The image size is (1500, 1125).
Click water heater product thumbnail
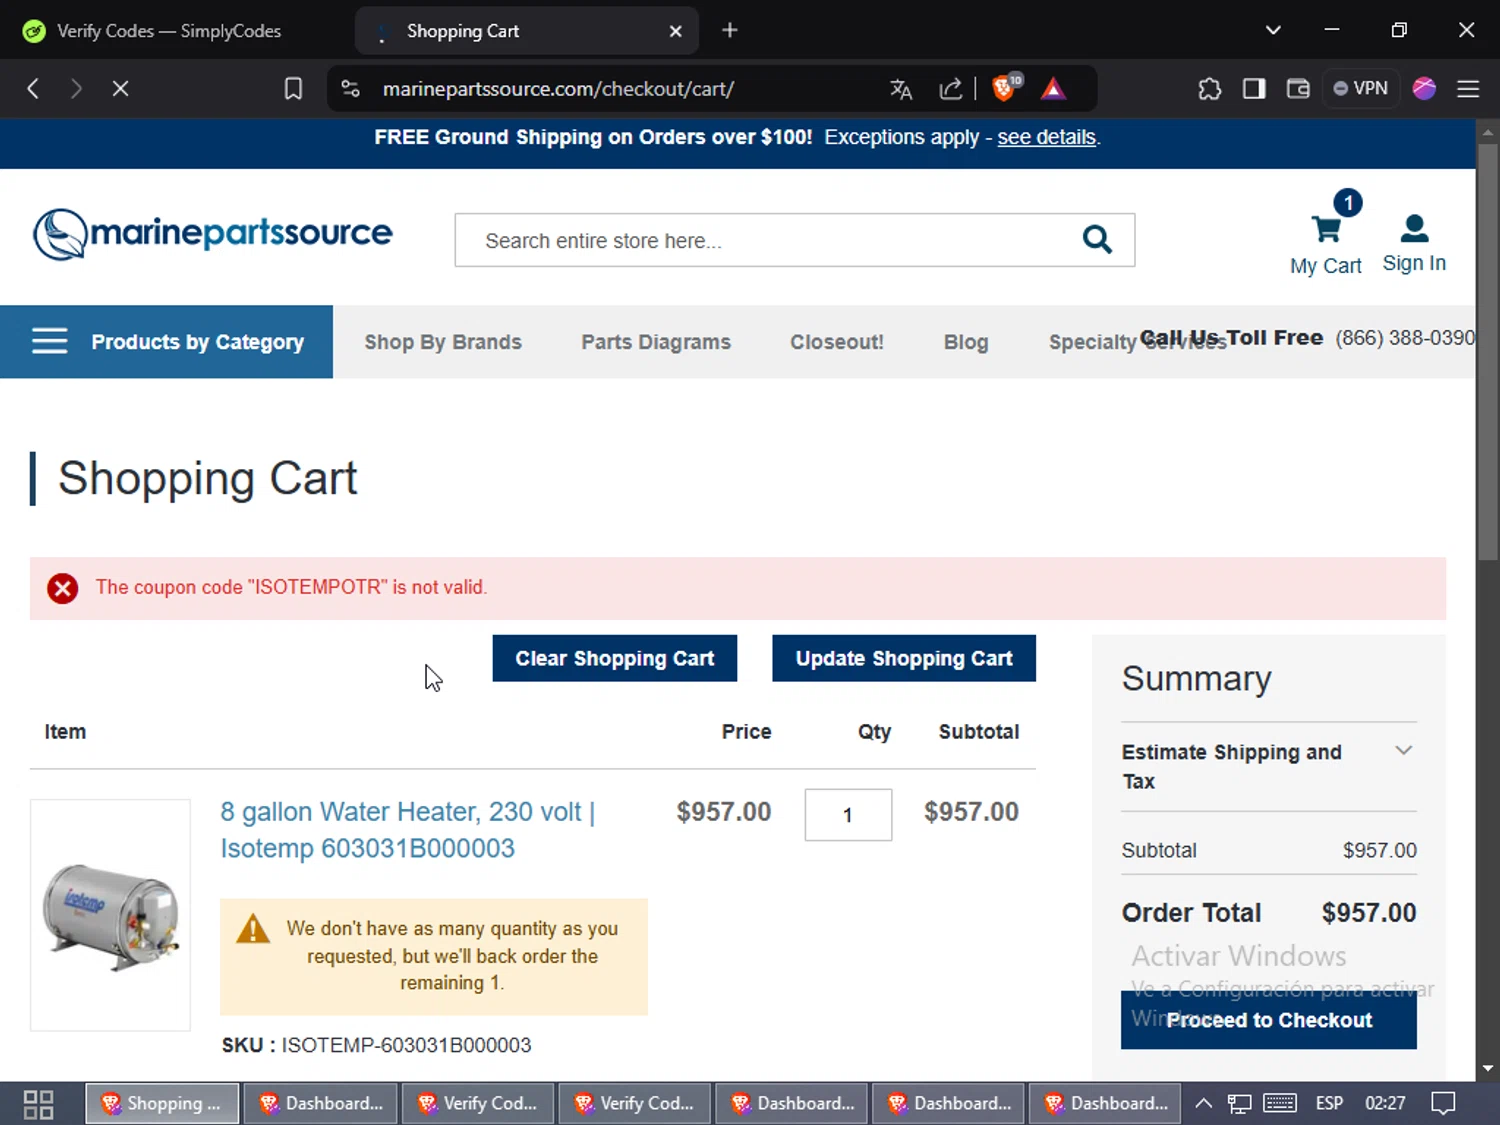pyautogui.click(x=110, y=915)
